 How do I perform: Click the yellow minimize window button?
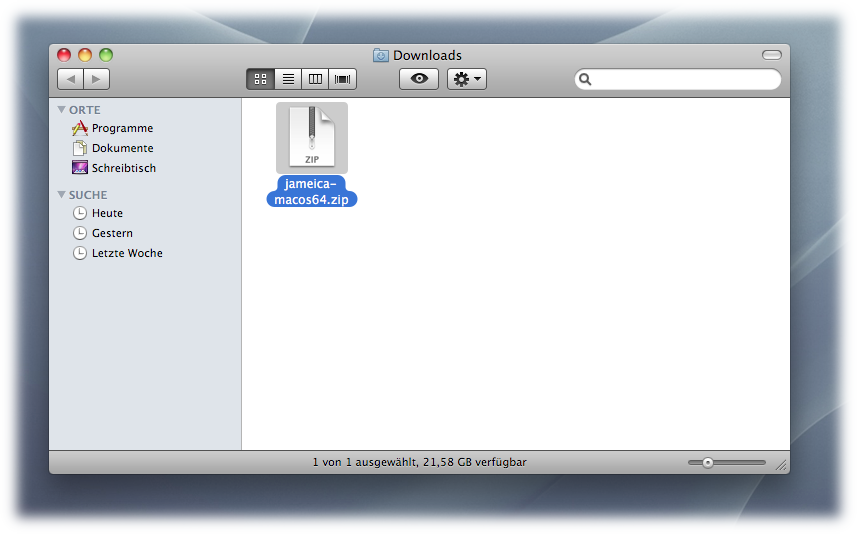[x=85, y=55]
